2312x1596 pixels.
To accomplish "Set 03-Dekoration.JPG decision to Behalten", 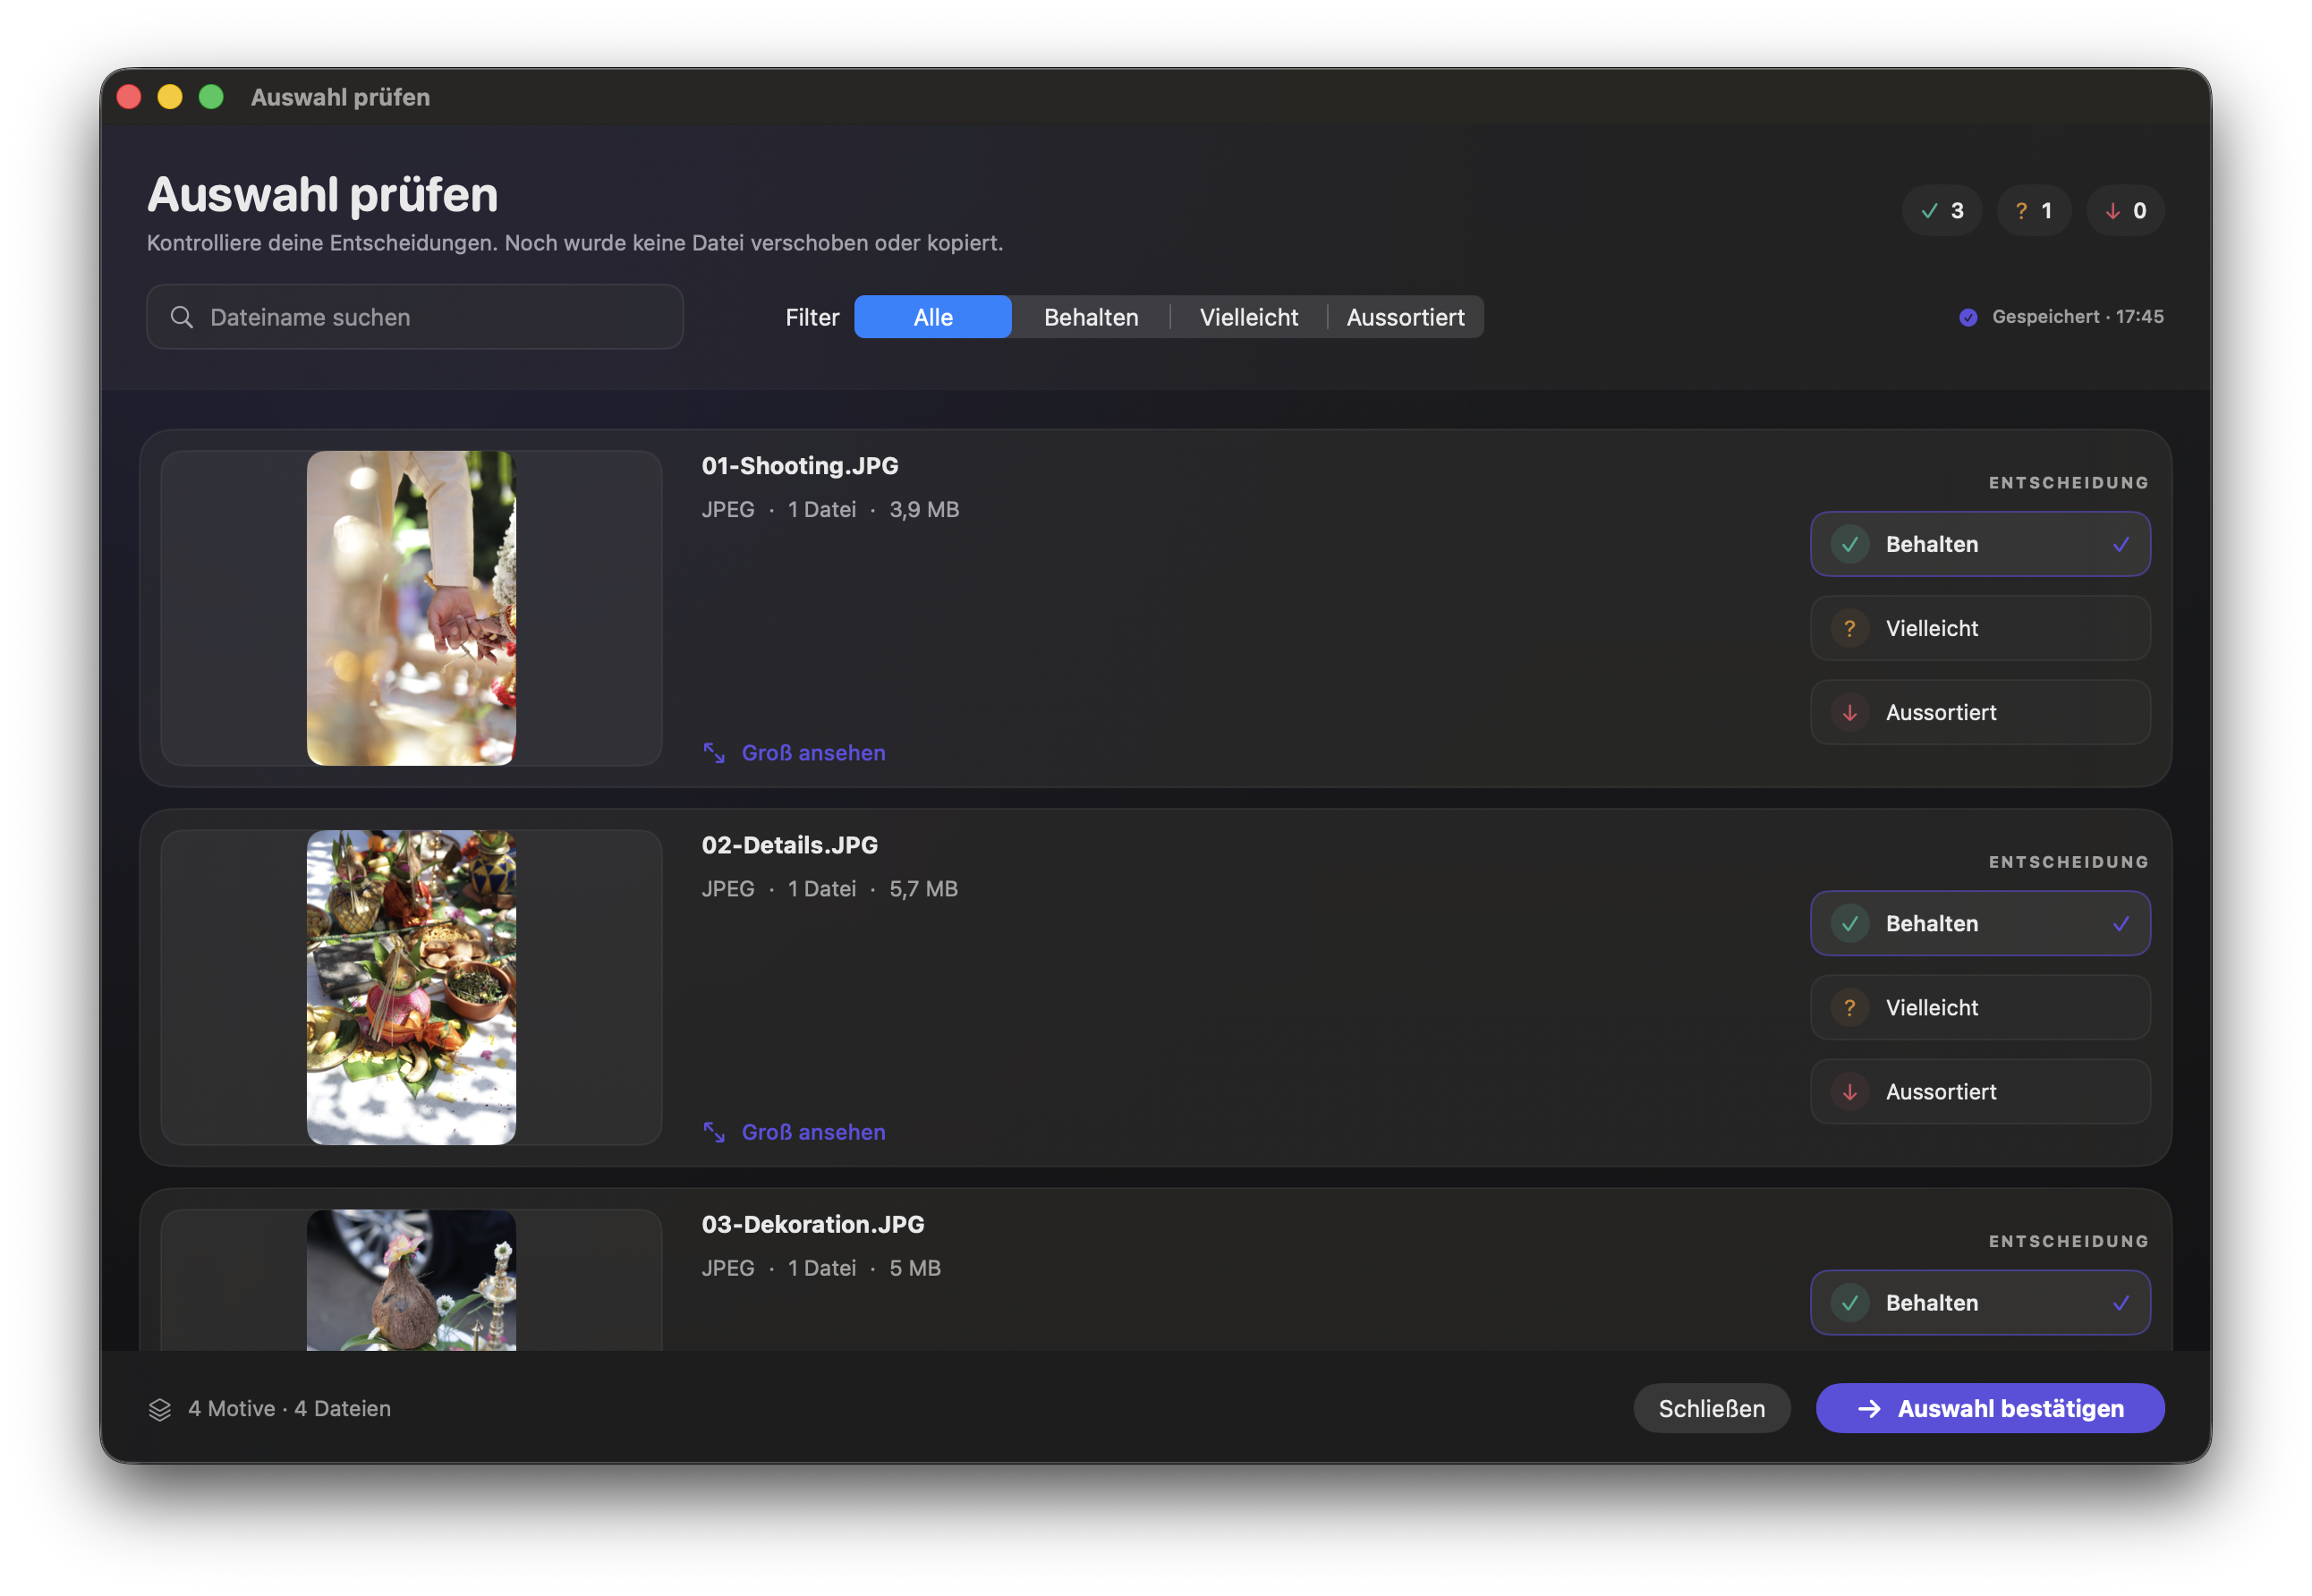I will click(x=1980, y=1302).
